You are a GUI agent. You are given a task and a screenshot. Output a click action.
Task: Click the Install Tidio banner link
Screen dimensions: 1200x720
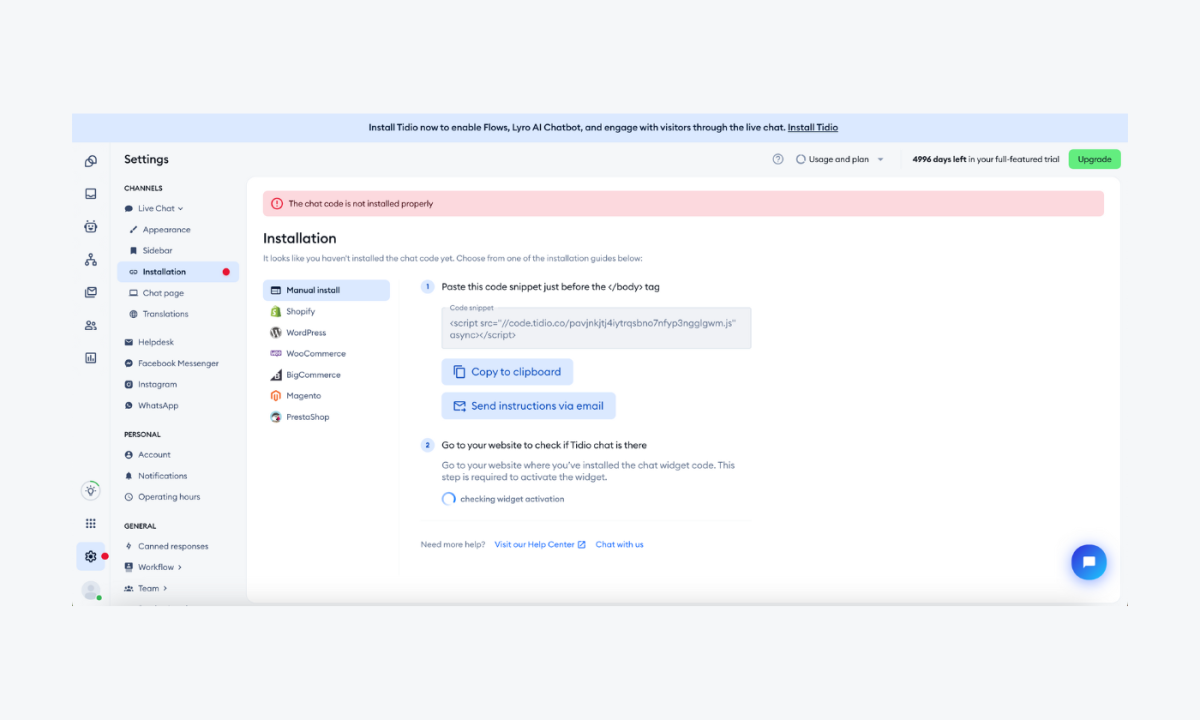click(x=813, y=127)
